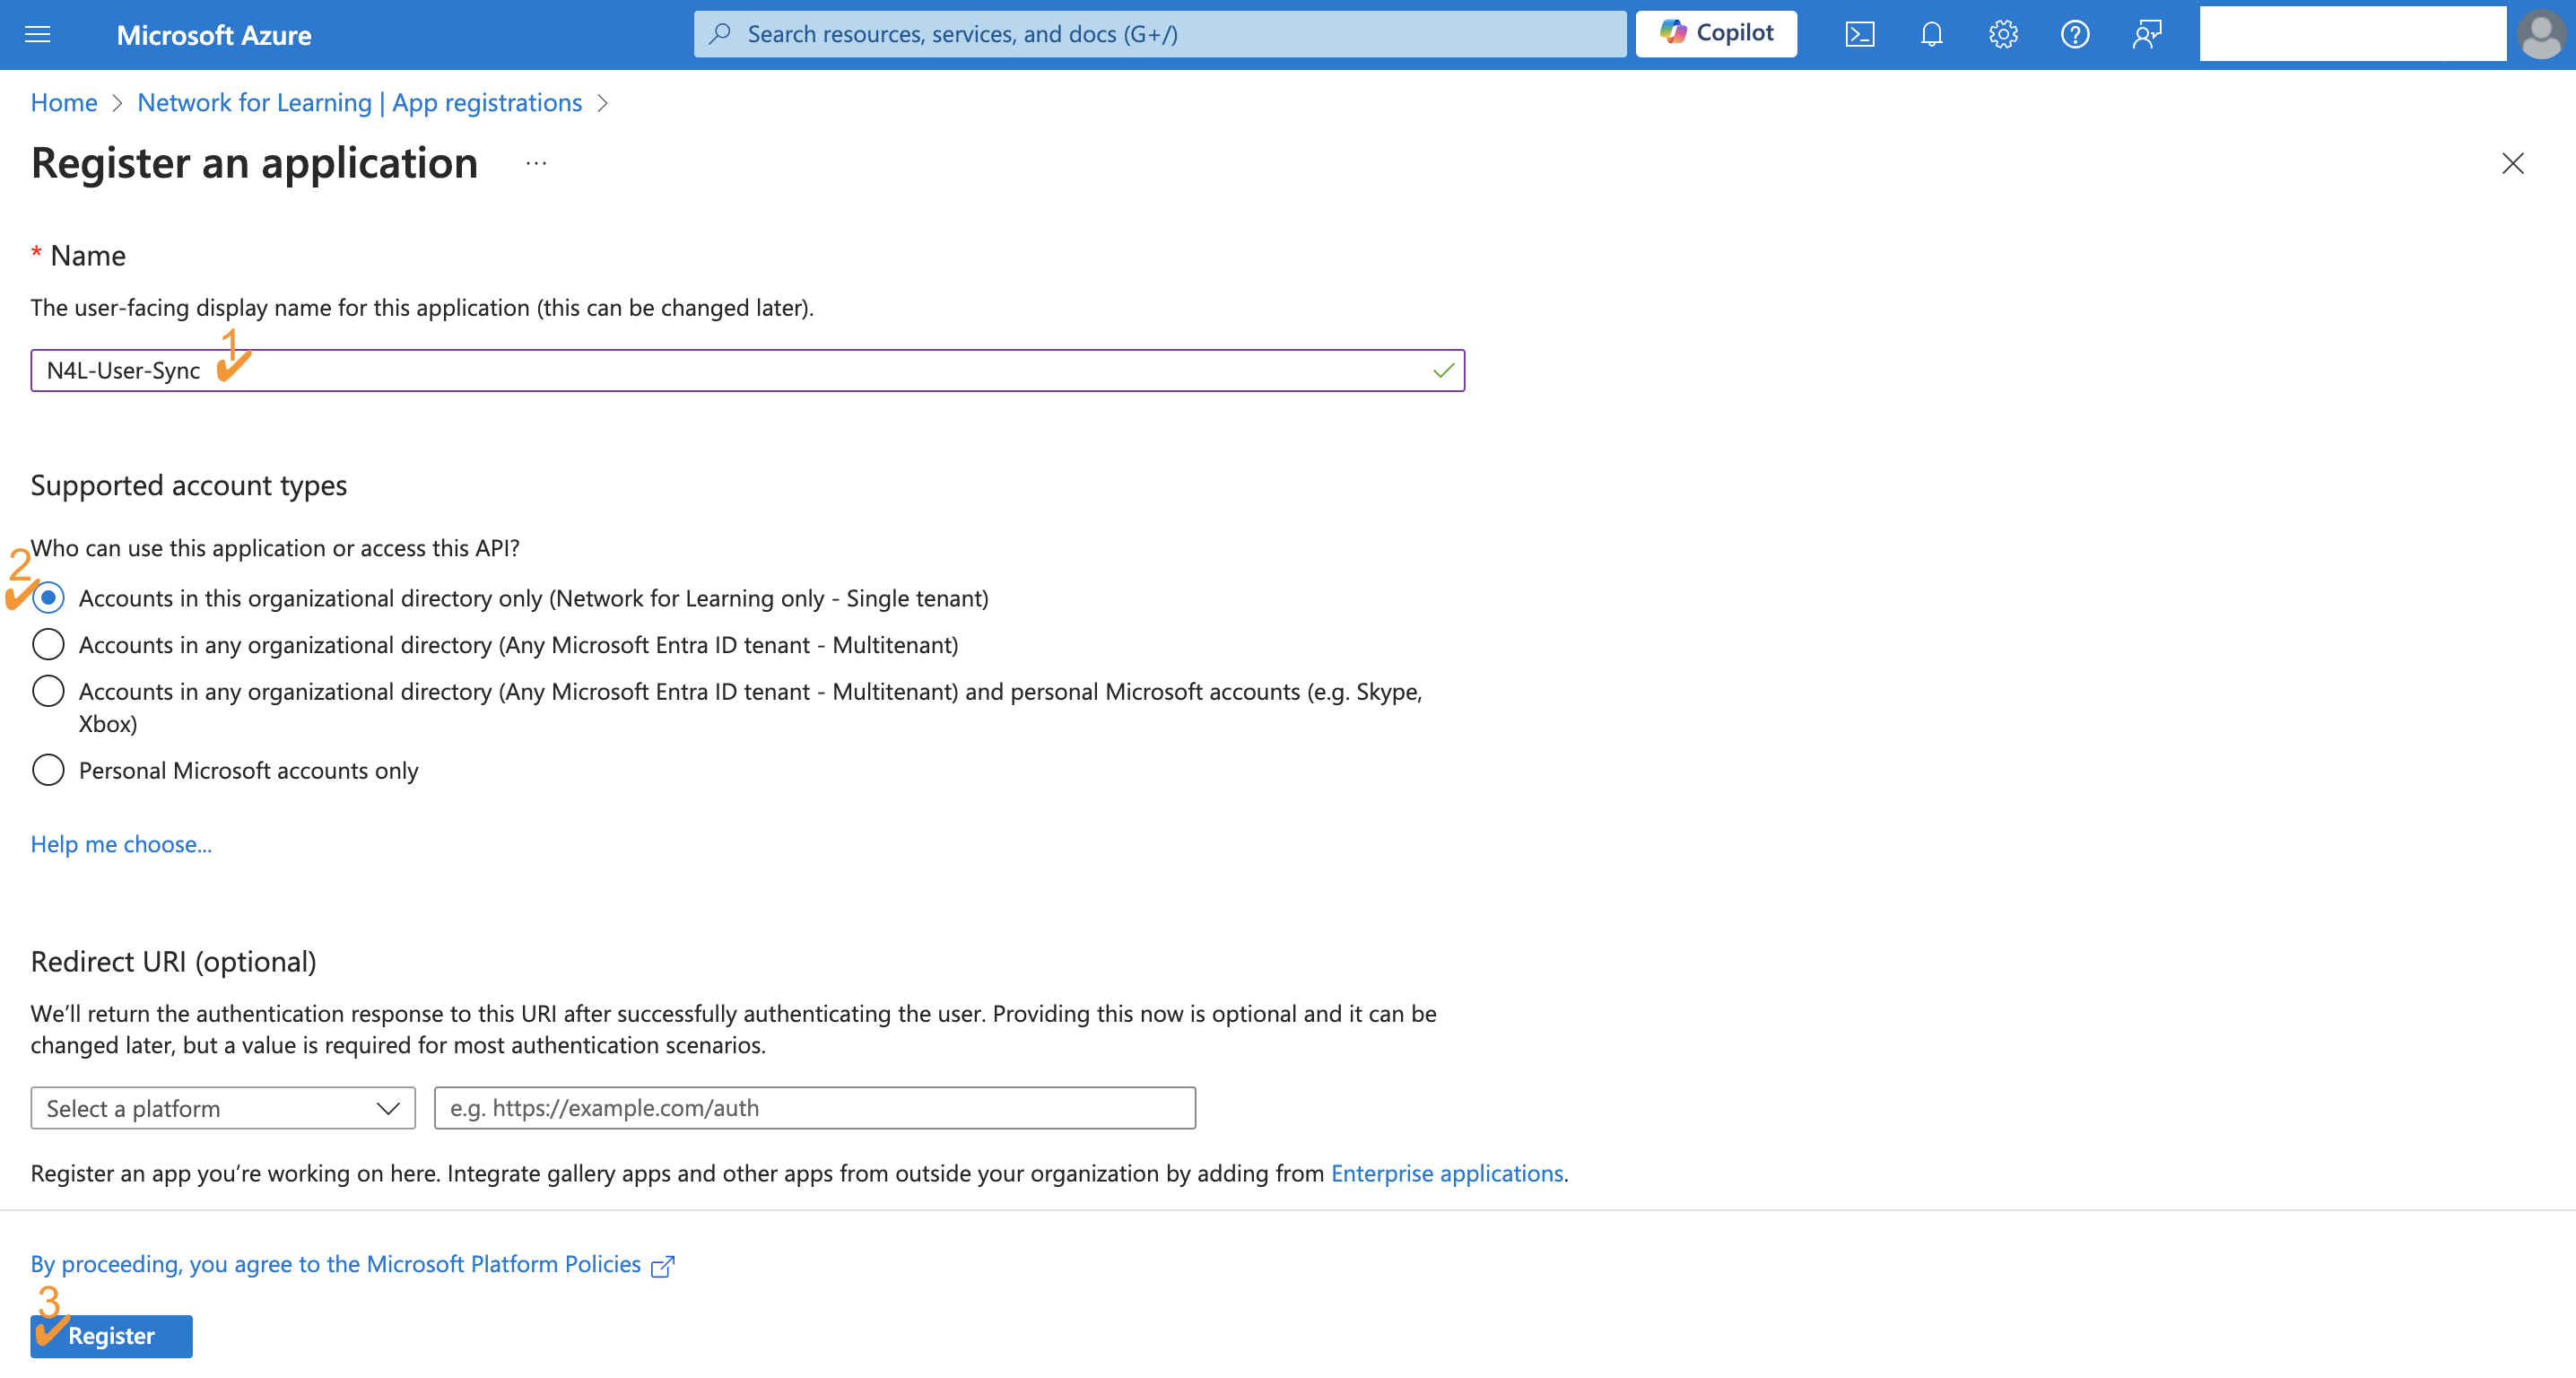The height and width of the screenshot is (1378, 2576).
Task: Select multitenant organizational directory option
Action: pos(48,645)
